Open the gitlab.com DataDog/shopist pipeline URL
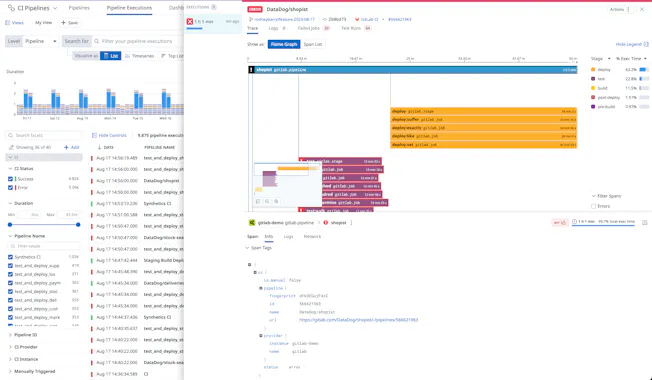The width and height of the screenshot is (652, 380). (x=358, y=320)
